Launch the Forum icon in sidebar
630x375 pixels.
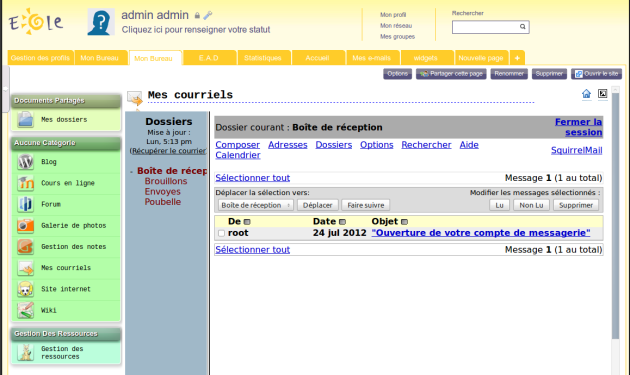[x=25, y=204]
